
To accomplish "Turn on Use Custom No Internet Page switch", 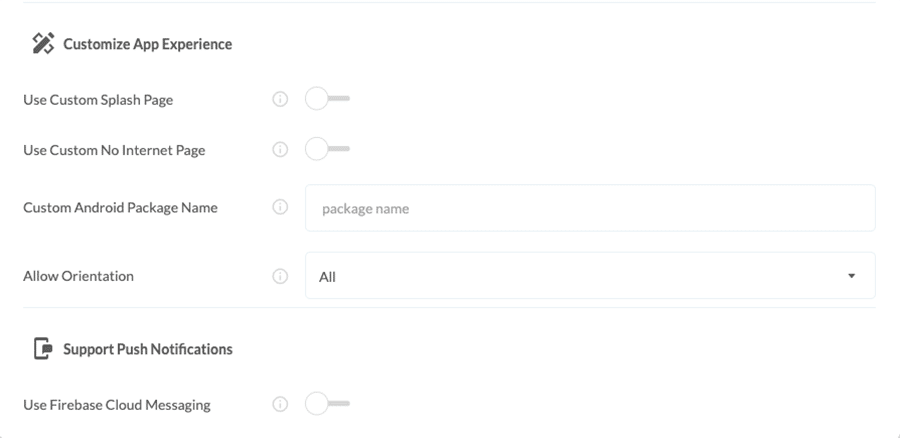I will click(327, 149).
